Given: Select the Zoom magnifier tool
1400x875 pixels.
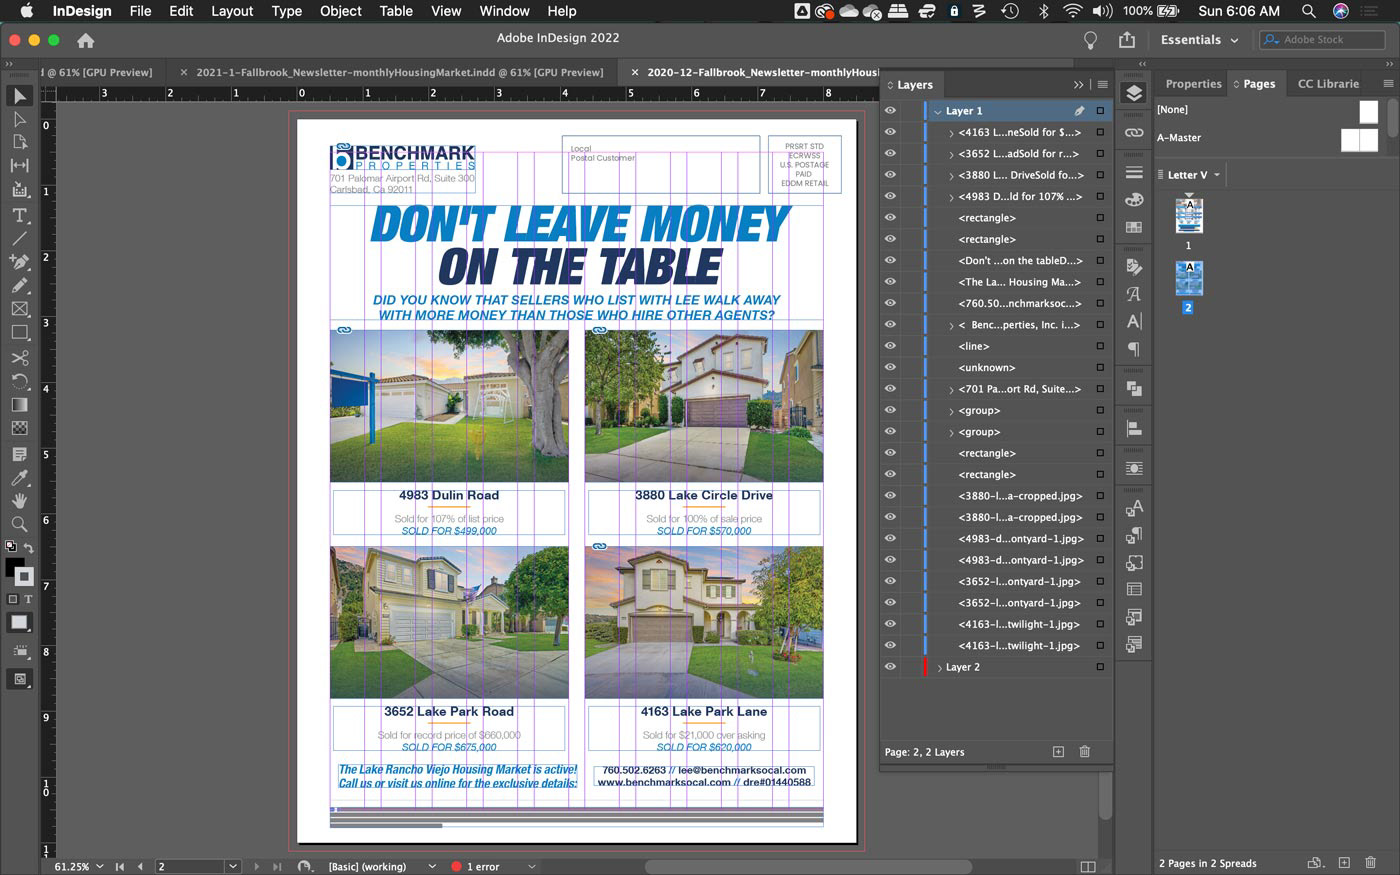Looking at the screenshot, I should (19, 524).
